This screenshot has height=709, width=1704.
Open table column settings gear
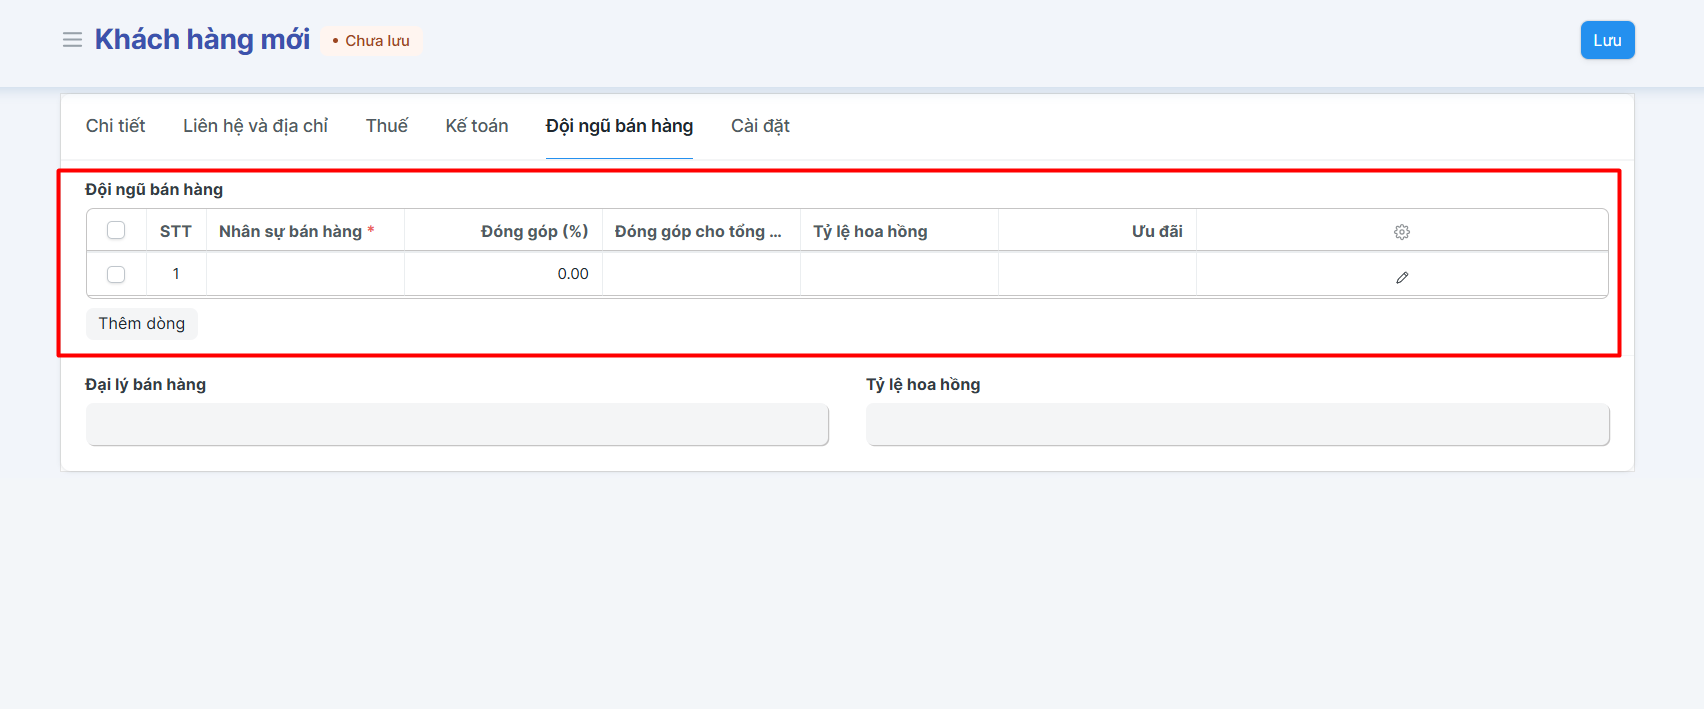[x=1401, y=232]
